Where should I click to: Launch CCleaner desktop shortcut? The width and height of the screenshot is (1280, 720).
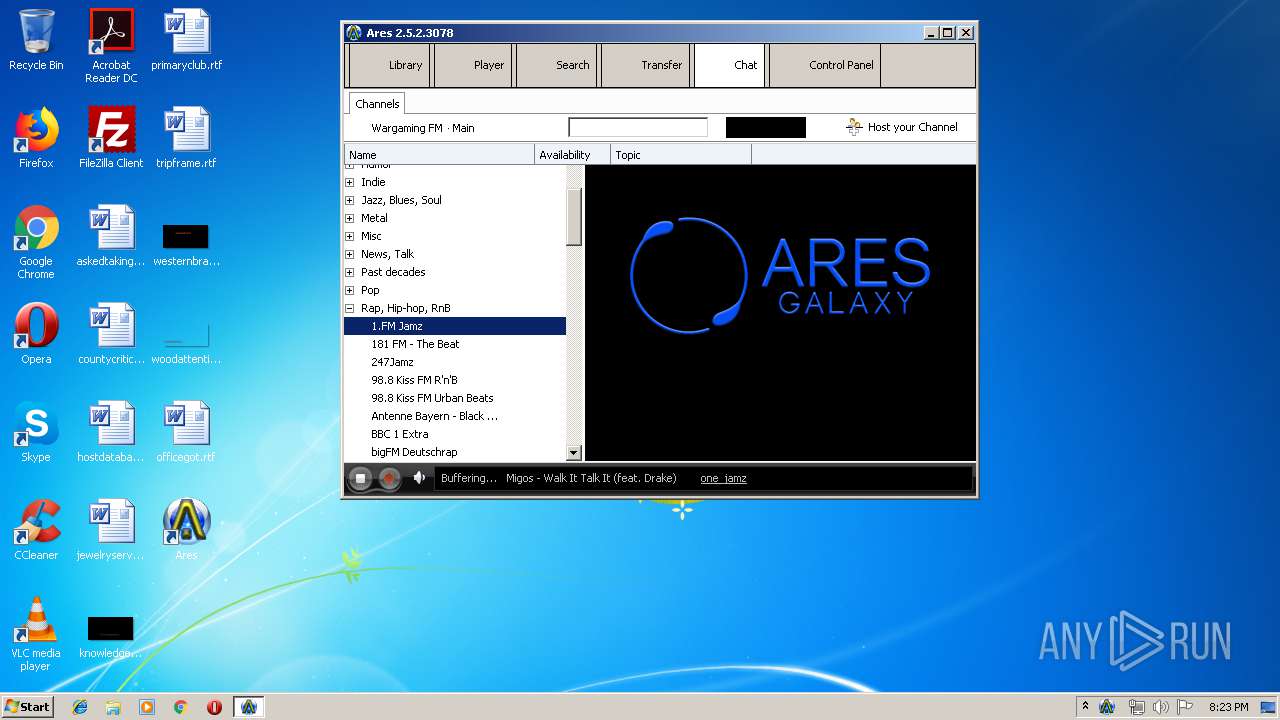point(36,530)
